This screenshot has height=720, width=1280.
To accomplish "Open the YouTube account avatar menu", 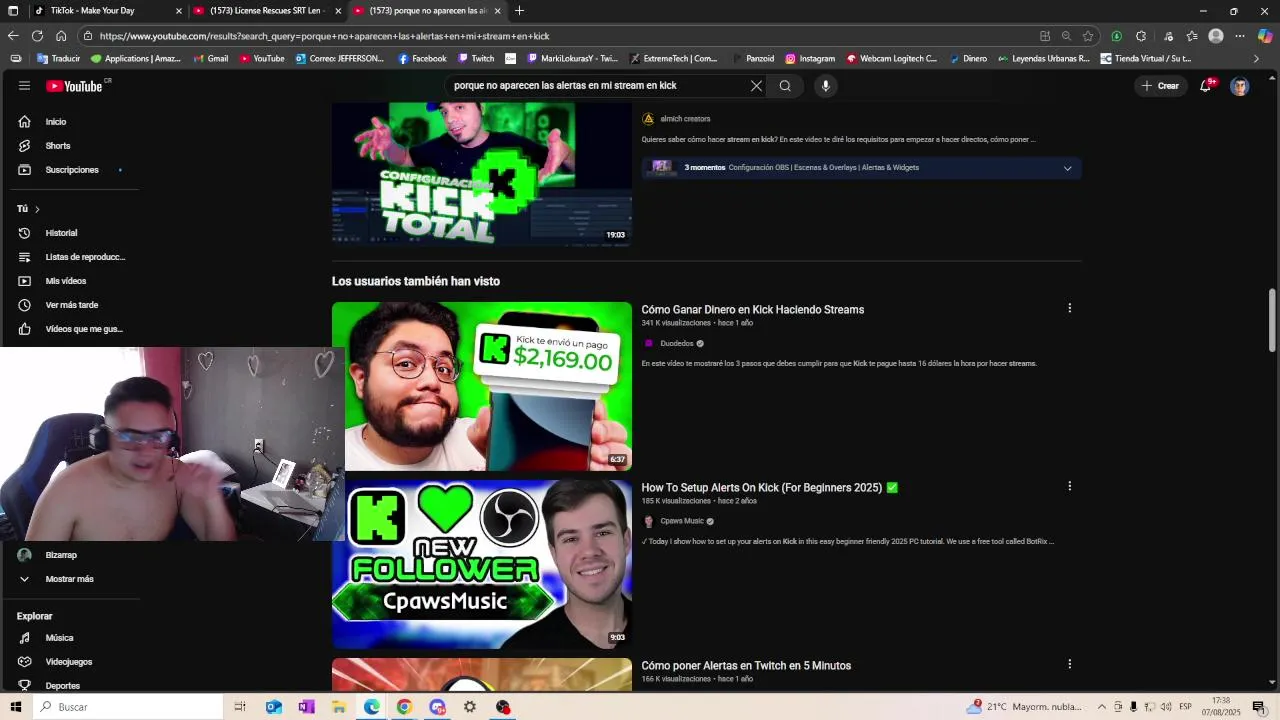I will [1240, 86].
